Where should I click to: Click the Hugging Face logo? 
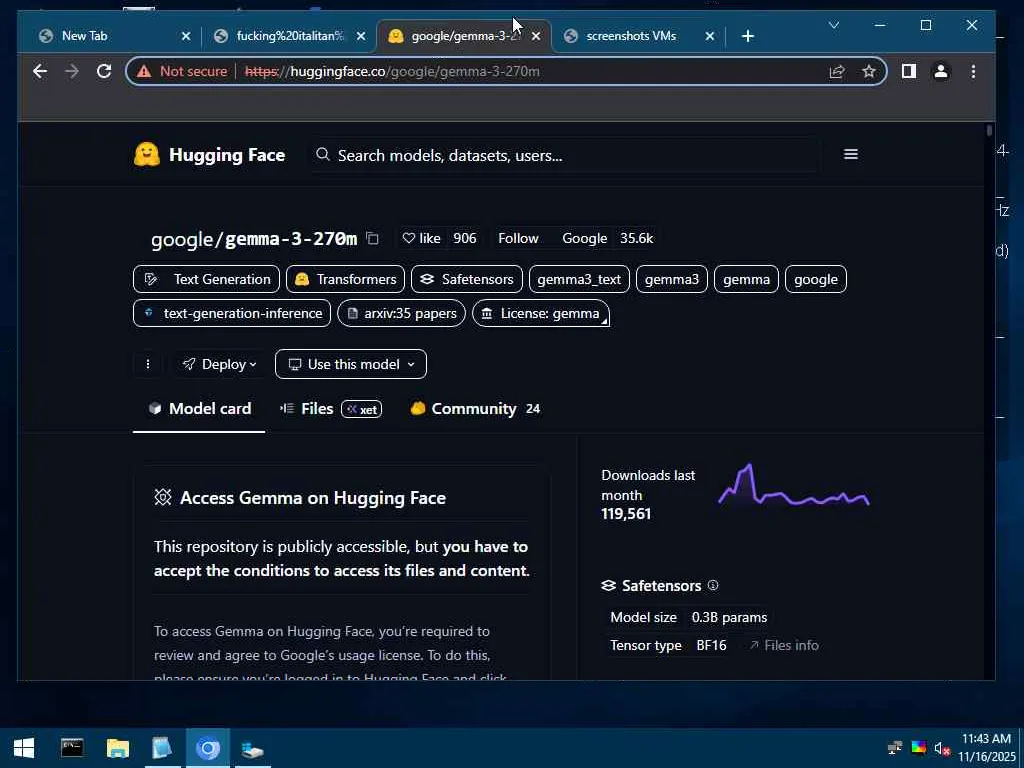(x=210, y=155)
